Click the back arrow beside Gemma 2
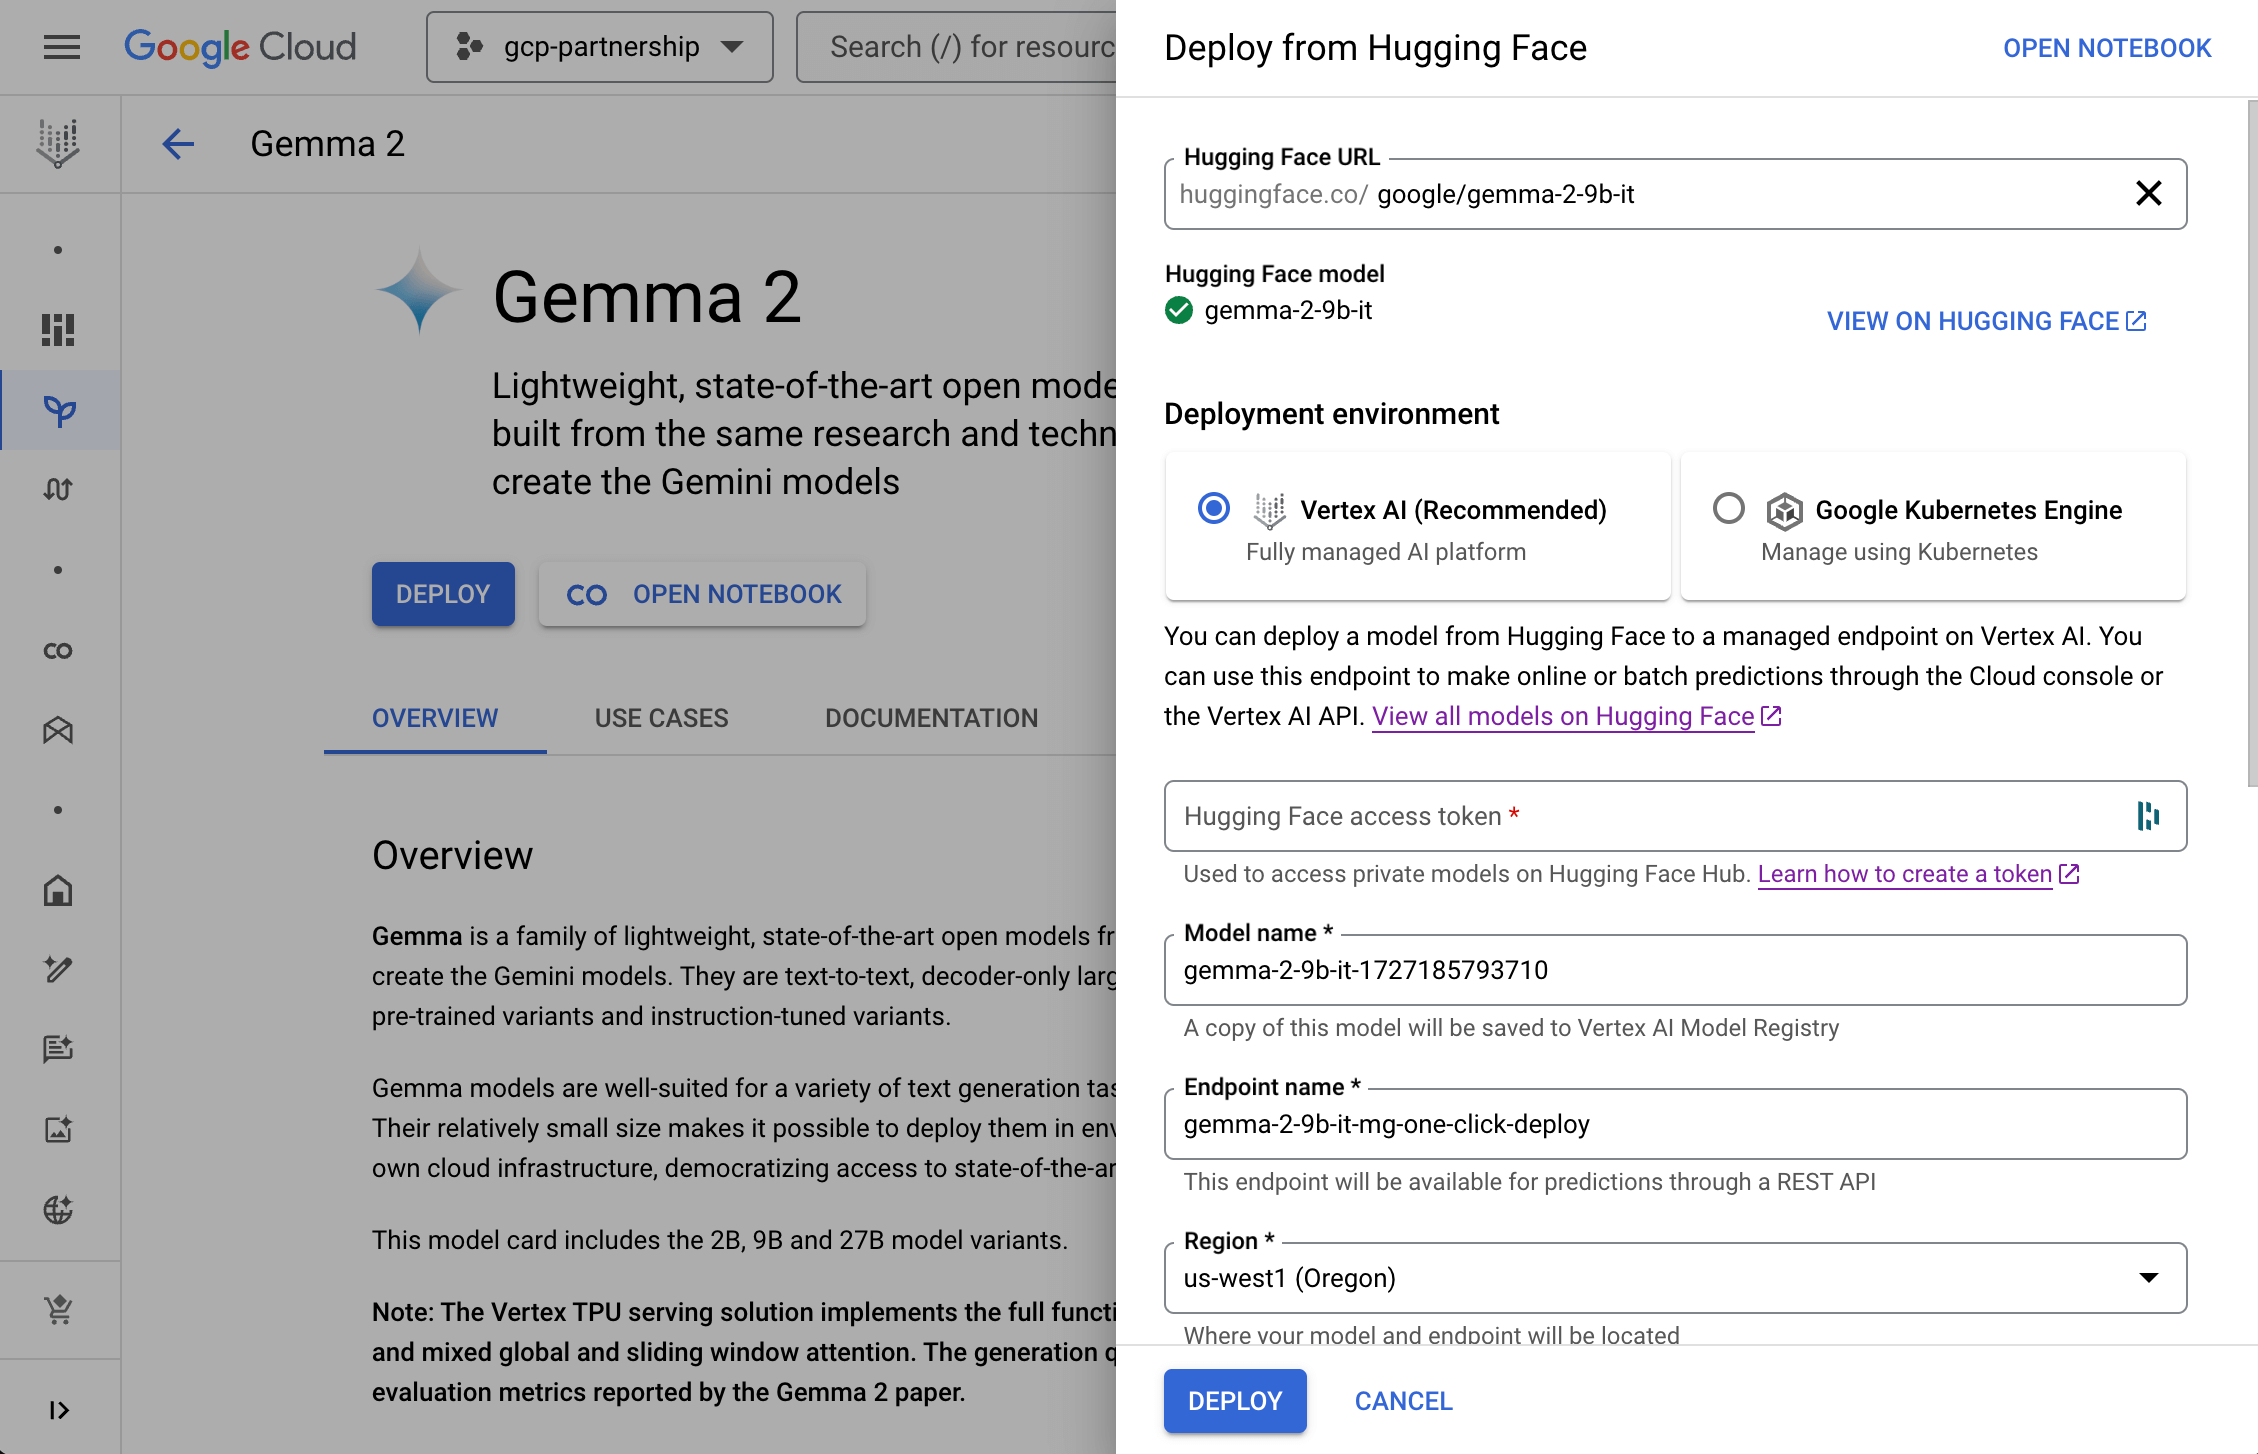Screen dimensions: 2258x1454 (x=178, y=144)
